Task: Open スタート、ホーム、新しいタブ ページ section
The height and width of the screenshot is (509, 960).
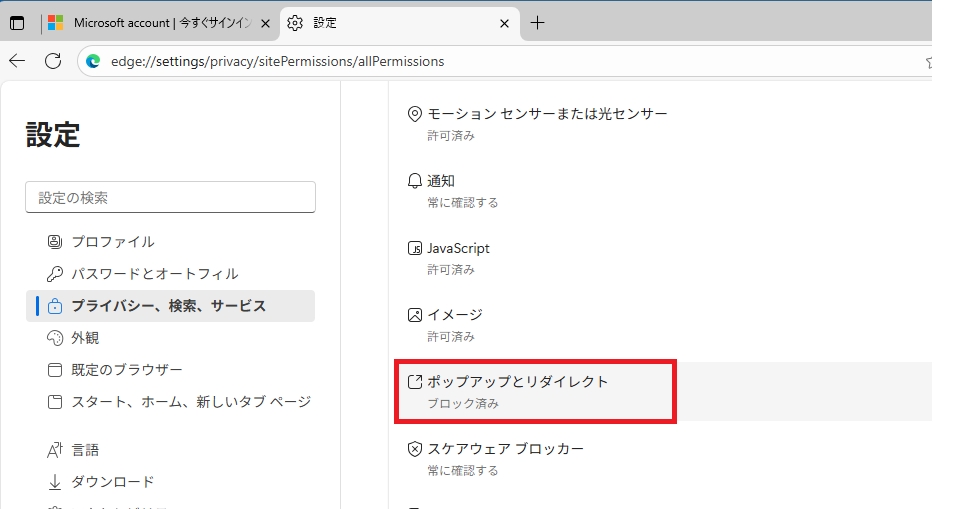Action: 190,402
